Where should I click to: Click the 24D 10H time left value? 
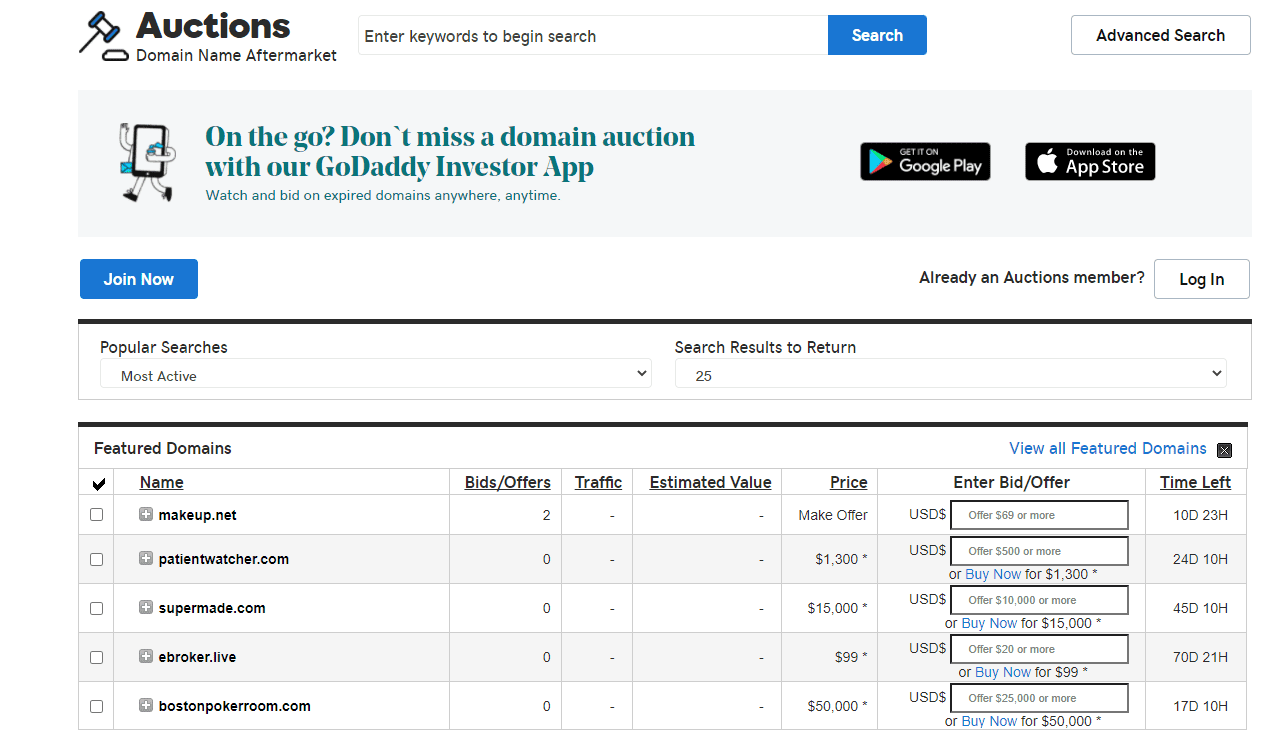point(1200,559)
